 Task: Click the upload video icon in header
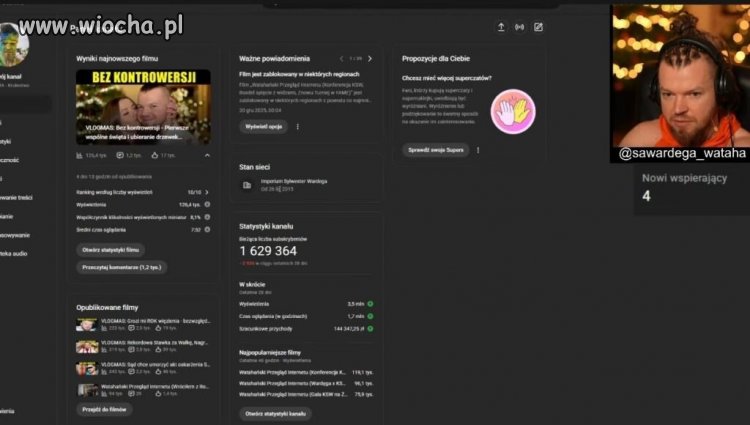click(501, 27)
